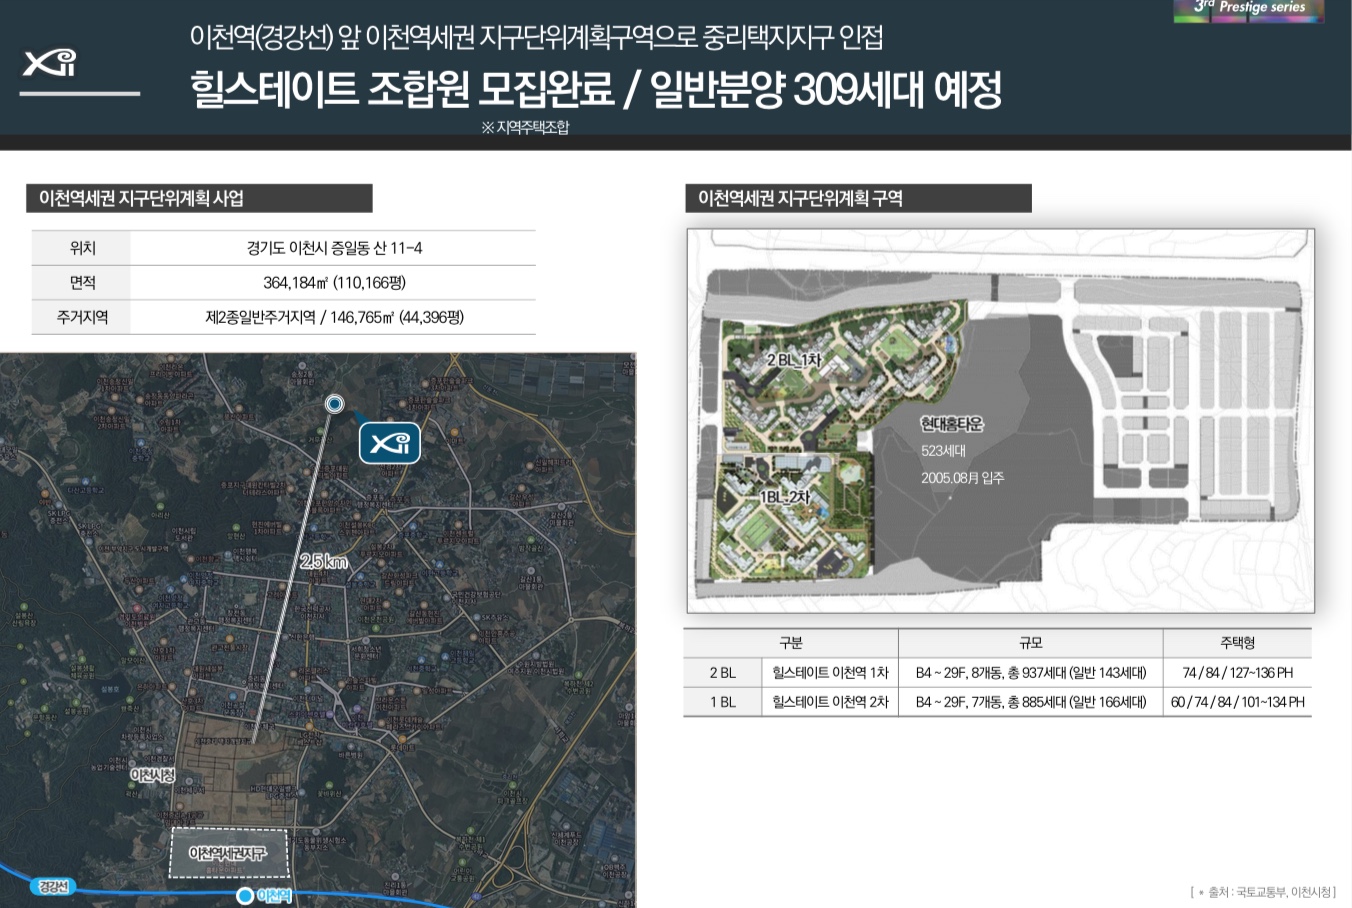Click the 주거지역 row label
Screen dimensions: 1352x908
click(82, 317)
